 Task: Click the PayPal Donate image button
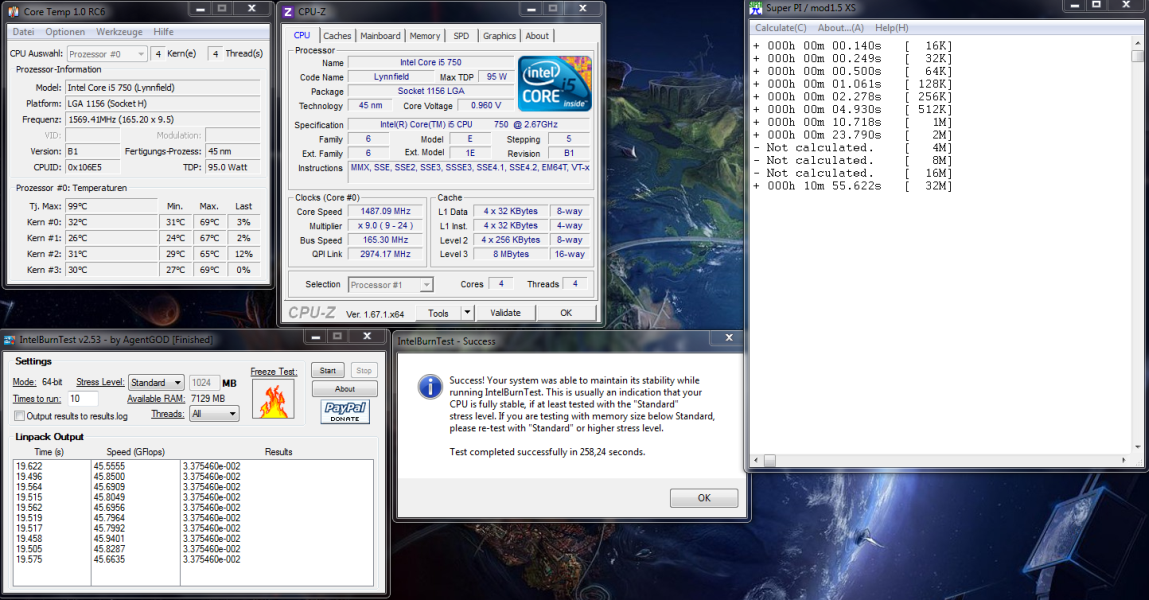[x=345, y=411]
